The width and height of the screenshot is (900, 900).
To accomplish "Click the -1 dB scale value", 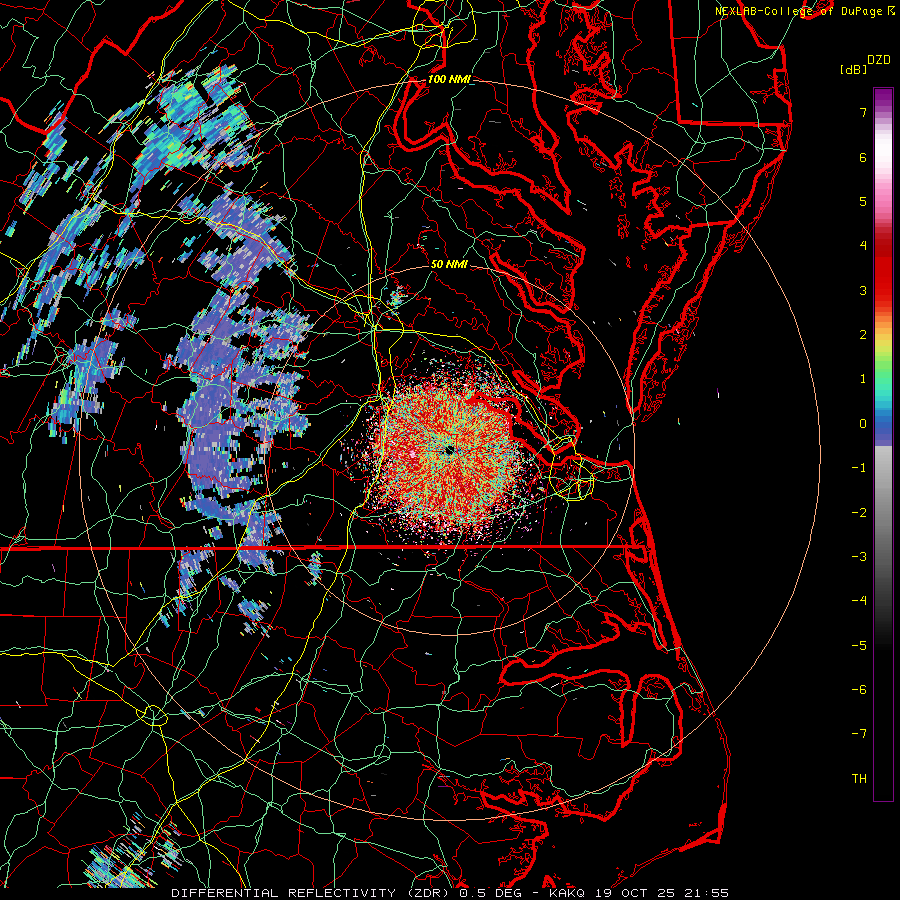I will pyautogui.click(x=859, y=468).
